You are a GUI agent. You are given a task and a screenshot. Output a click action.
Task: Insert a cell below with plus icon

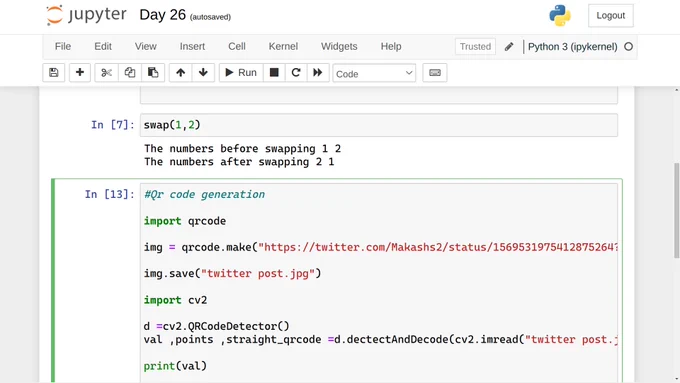click(x=80, y=72)
